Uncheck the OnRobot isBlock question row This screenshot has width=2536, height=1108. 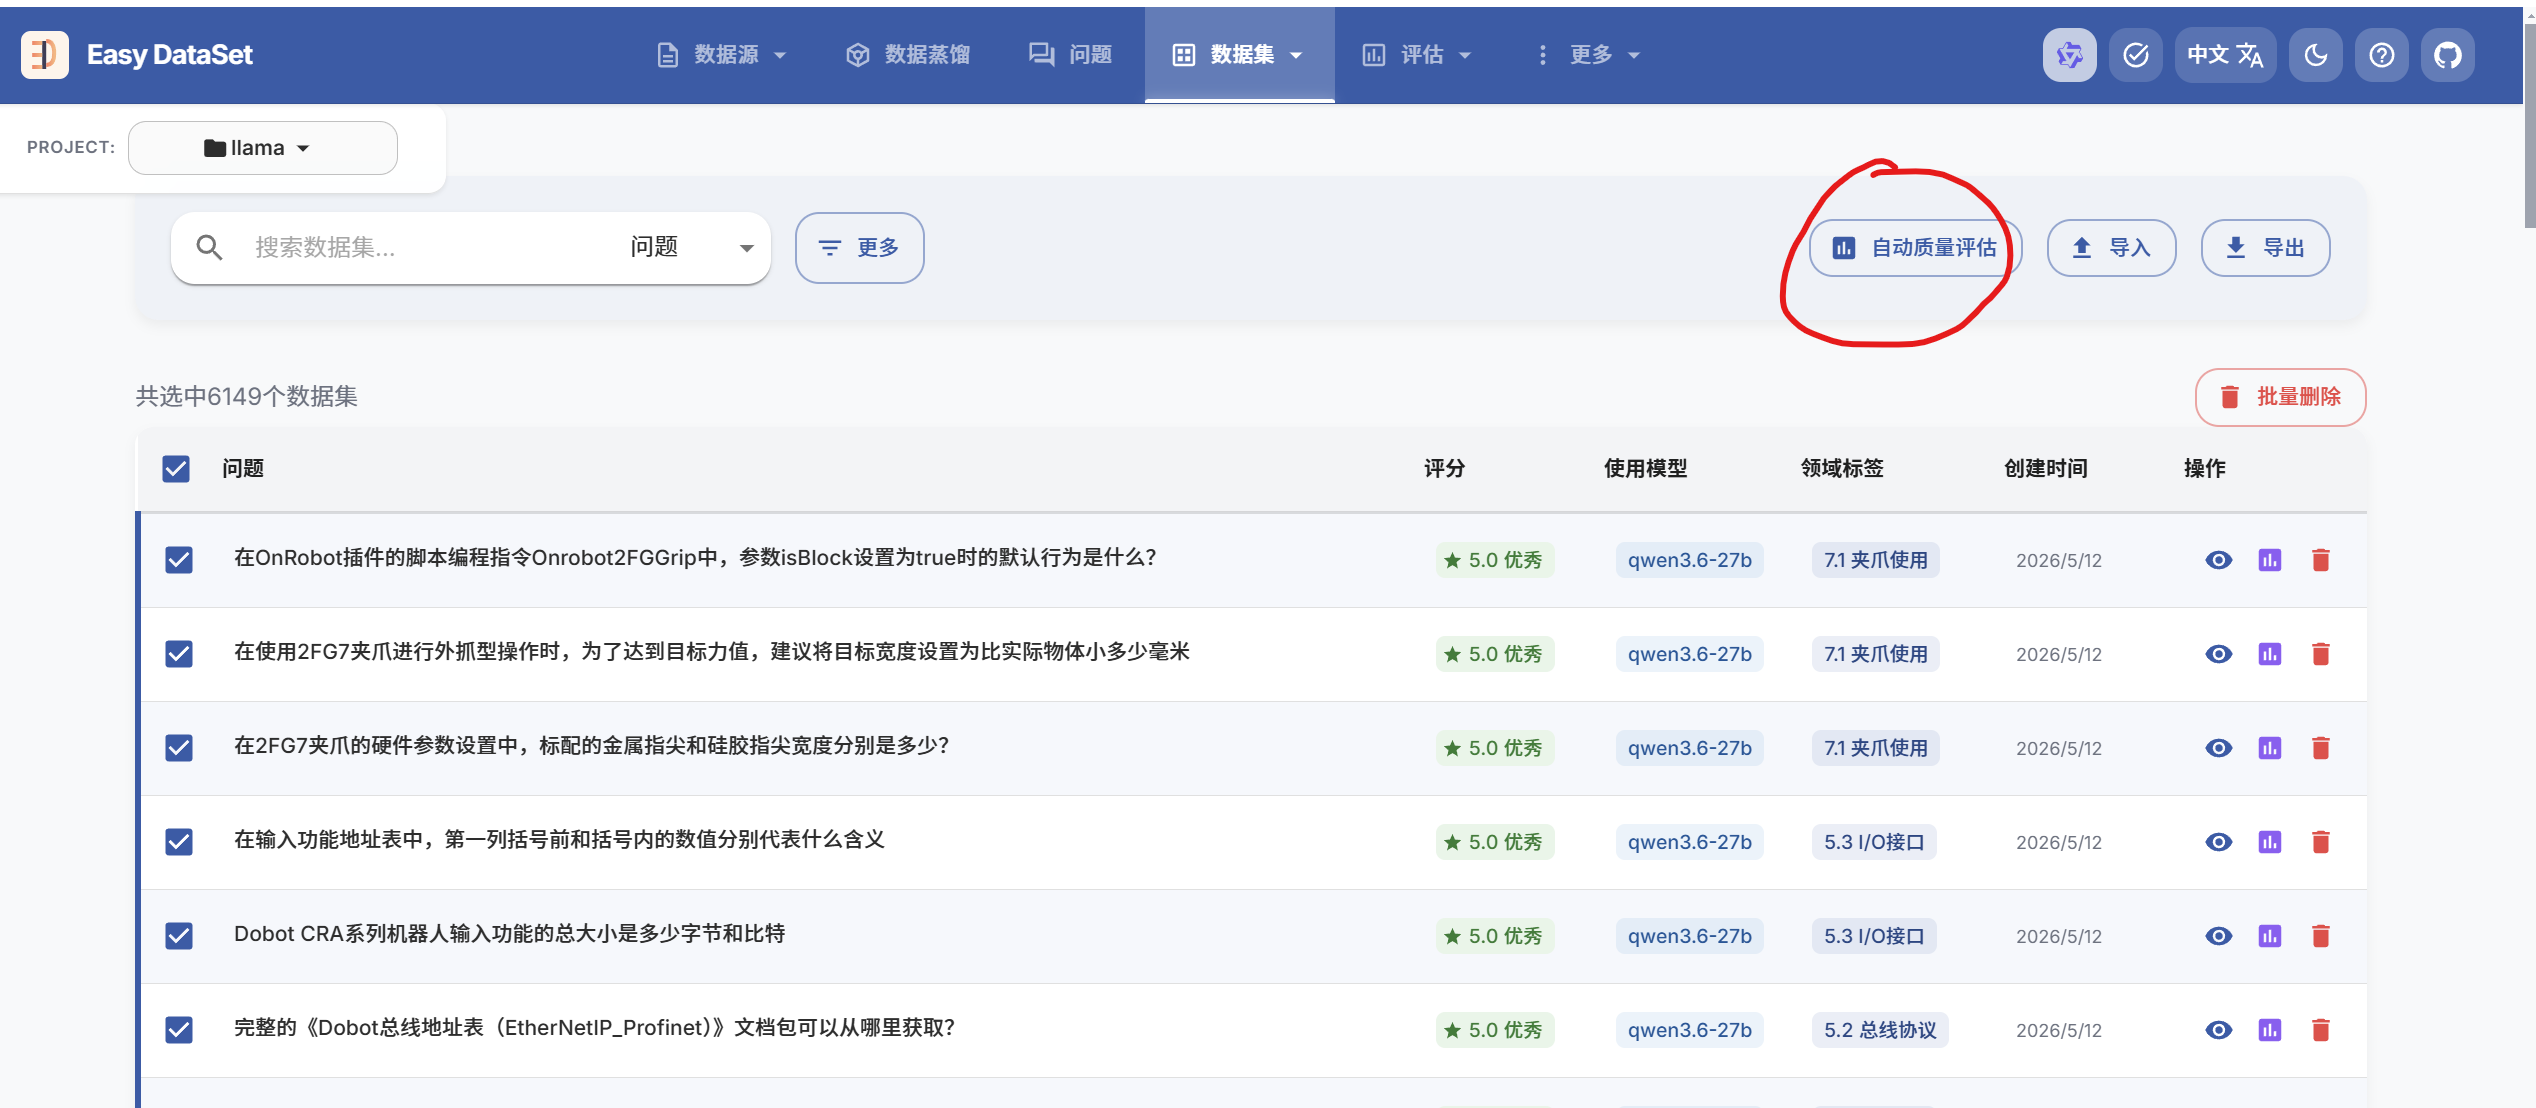pos(179,559)
